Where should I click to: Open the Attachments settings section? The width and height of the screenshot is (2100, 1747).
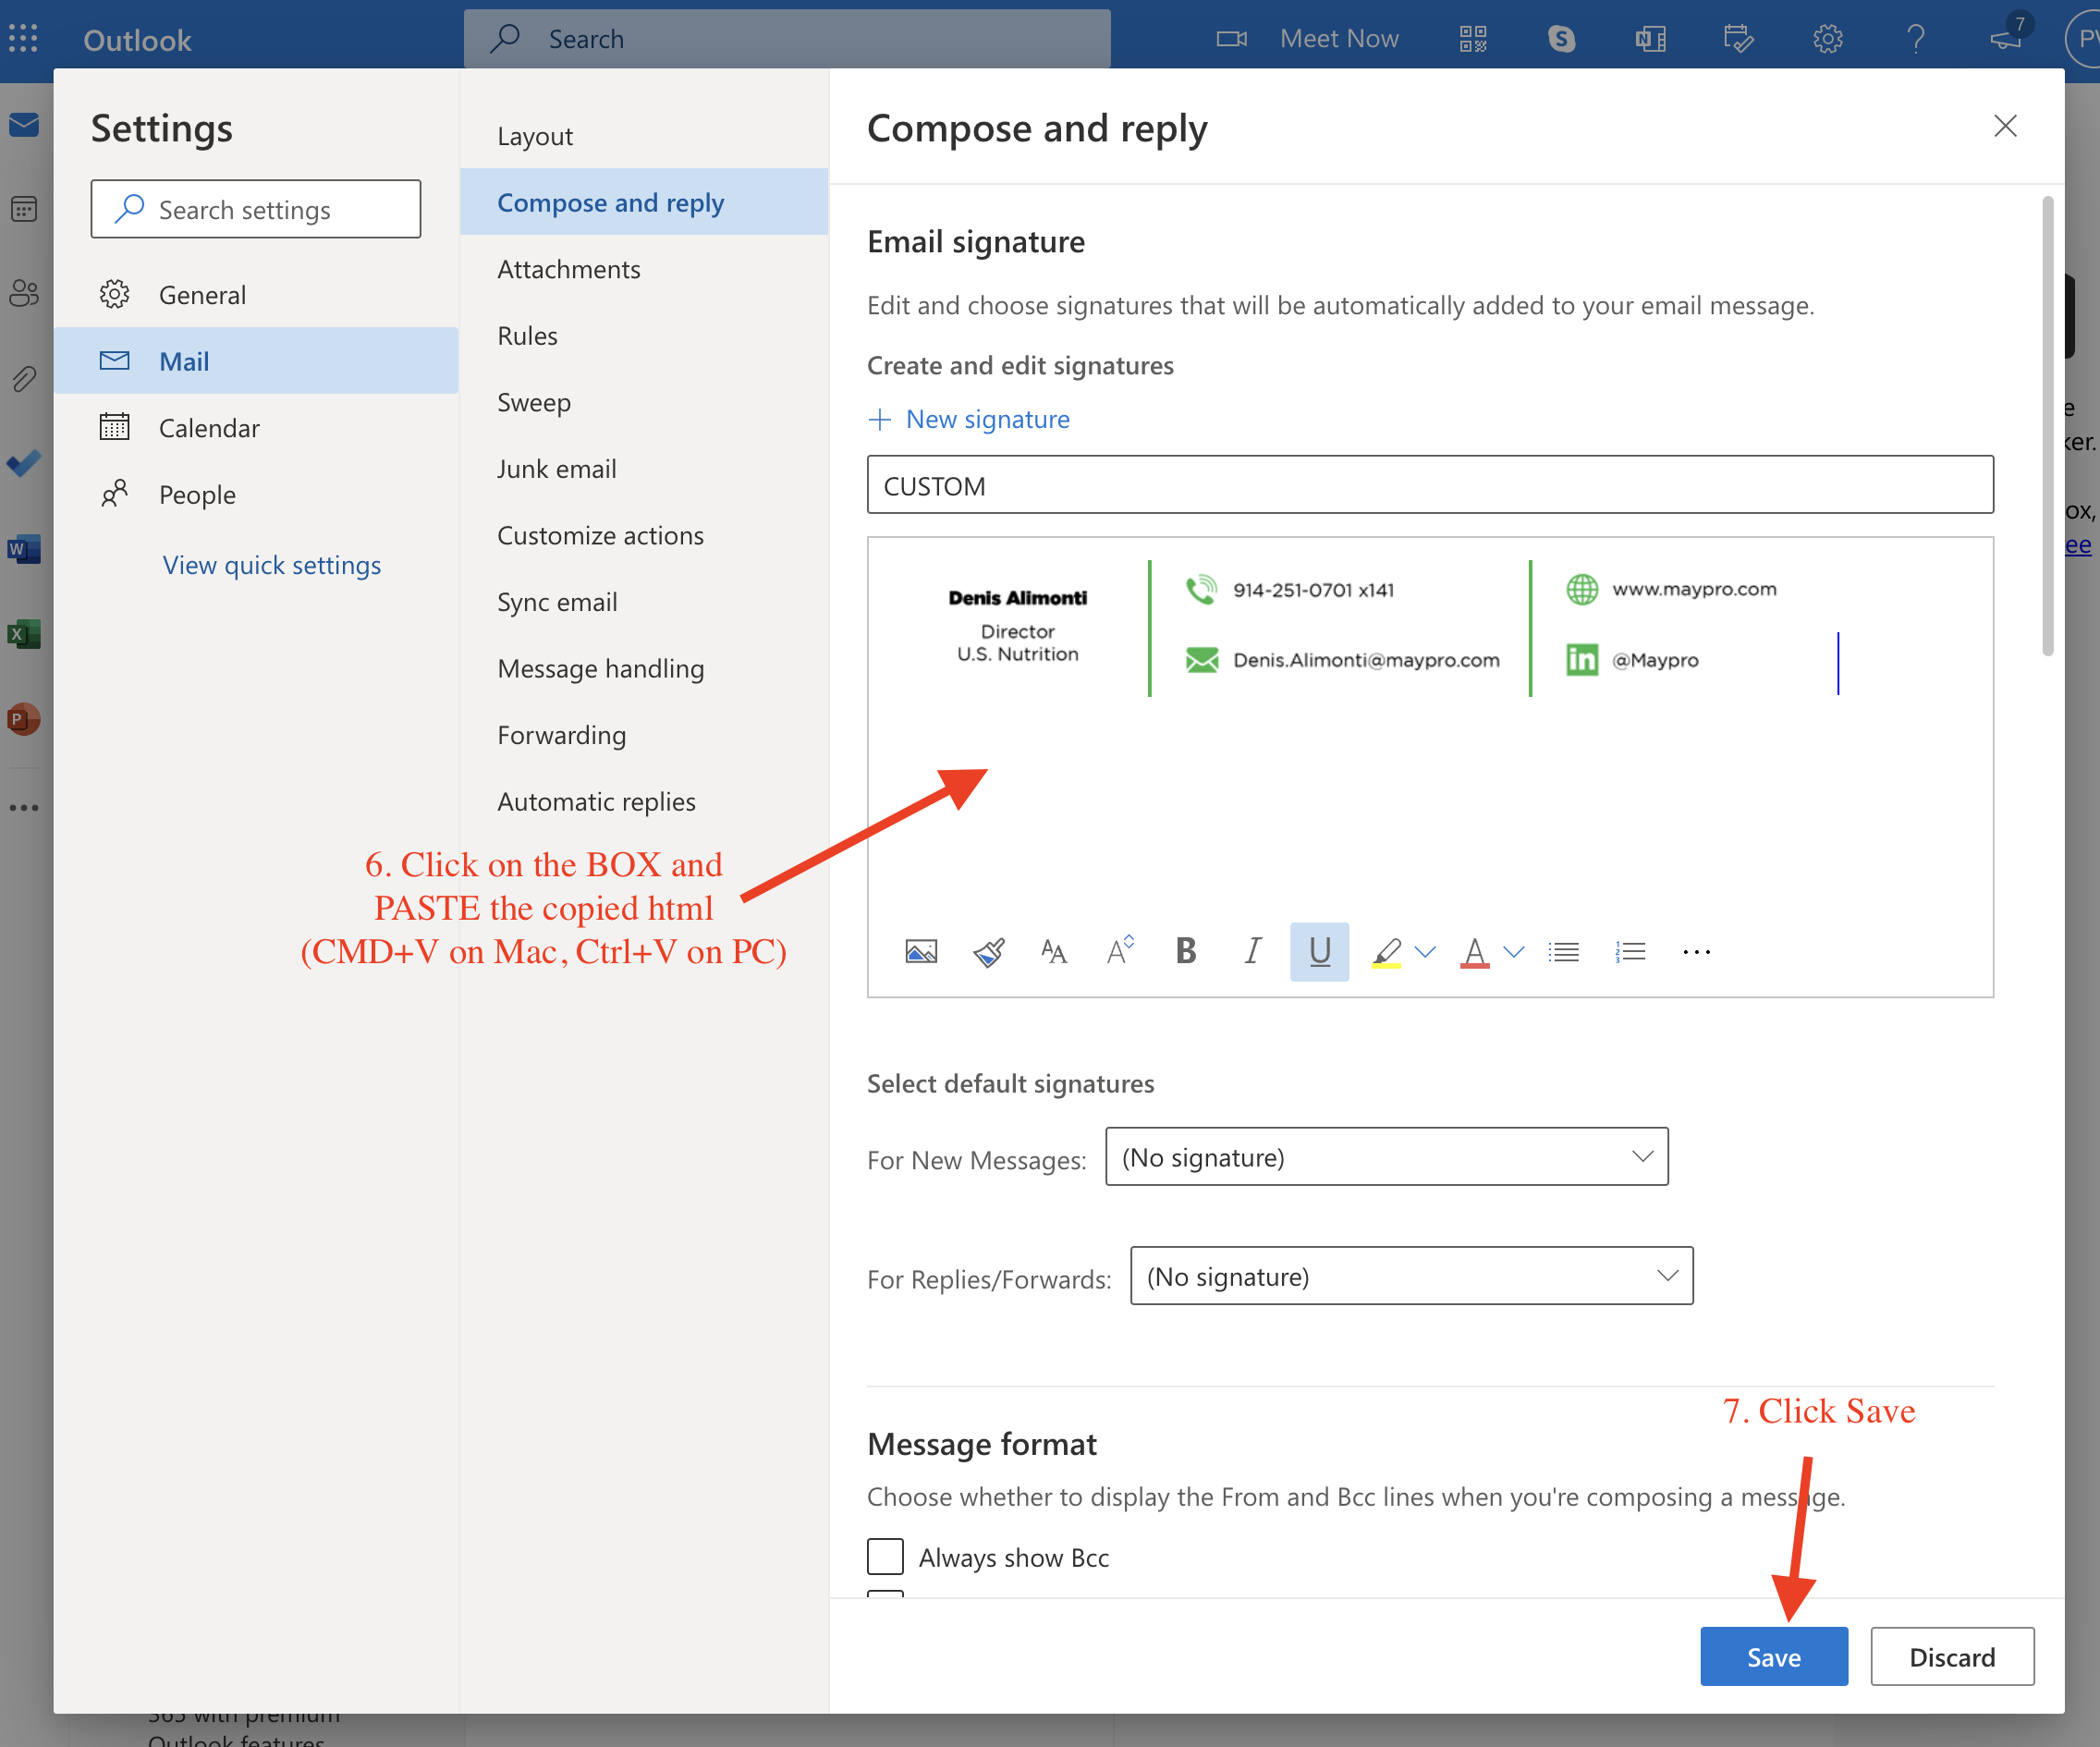point(568,269)
